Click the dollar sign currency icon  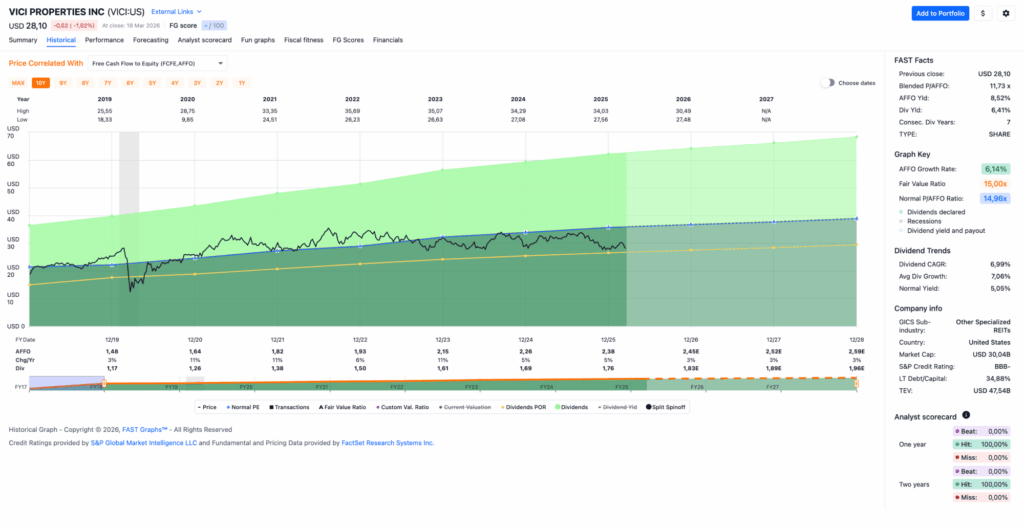[984, 13]
